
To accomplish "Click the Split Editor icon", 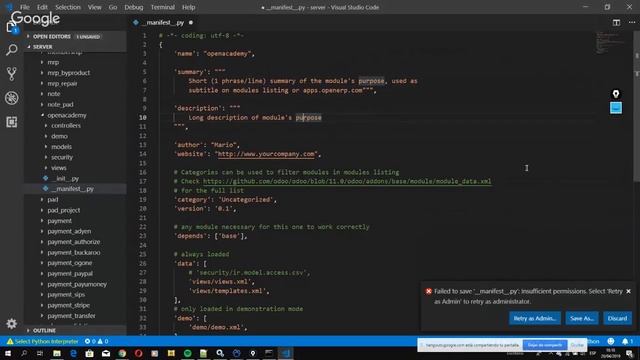I will pyautogui.click(x=616, y=22).
